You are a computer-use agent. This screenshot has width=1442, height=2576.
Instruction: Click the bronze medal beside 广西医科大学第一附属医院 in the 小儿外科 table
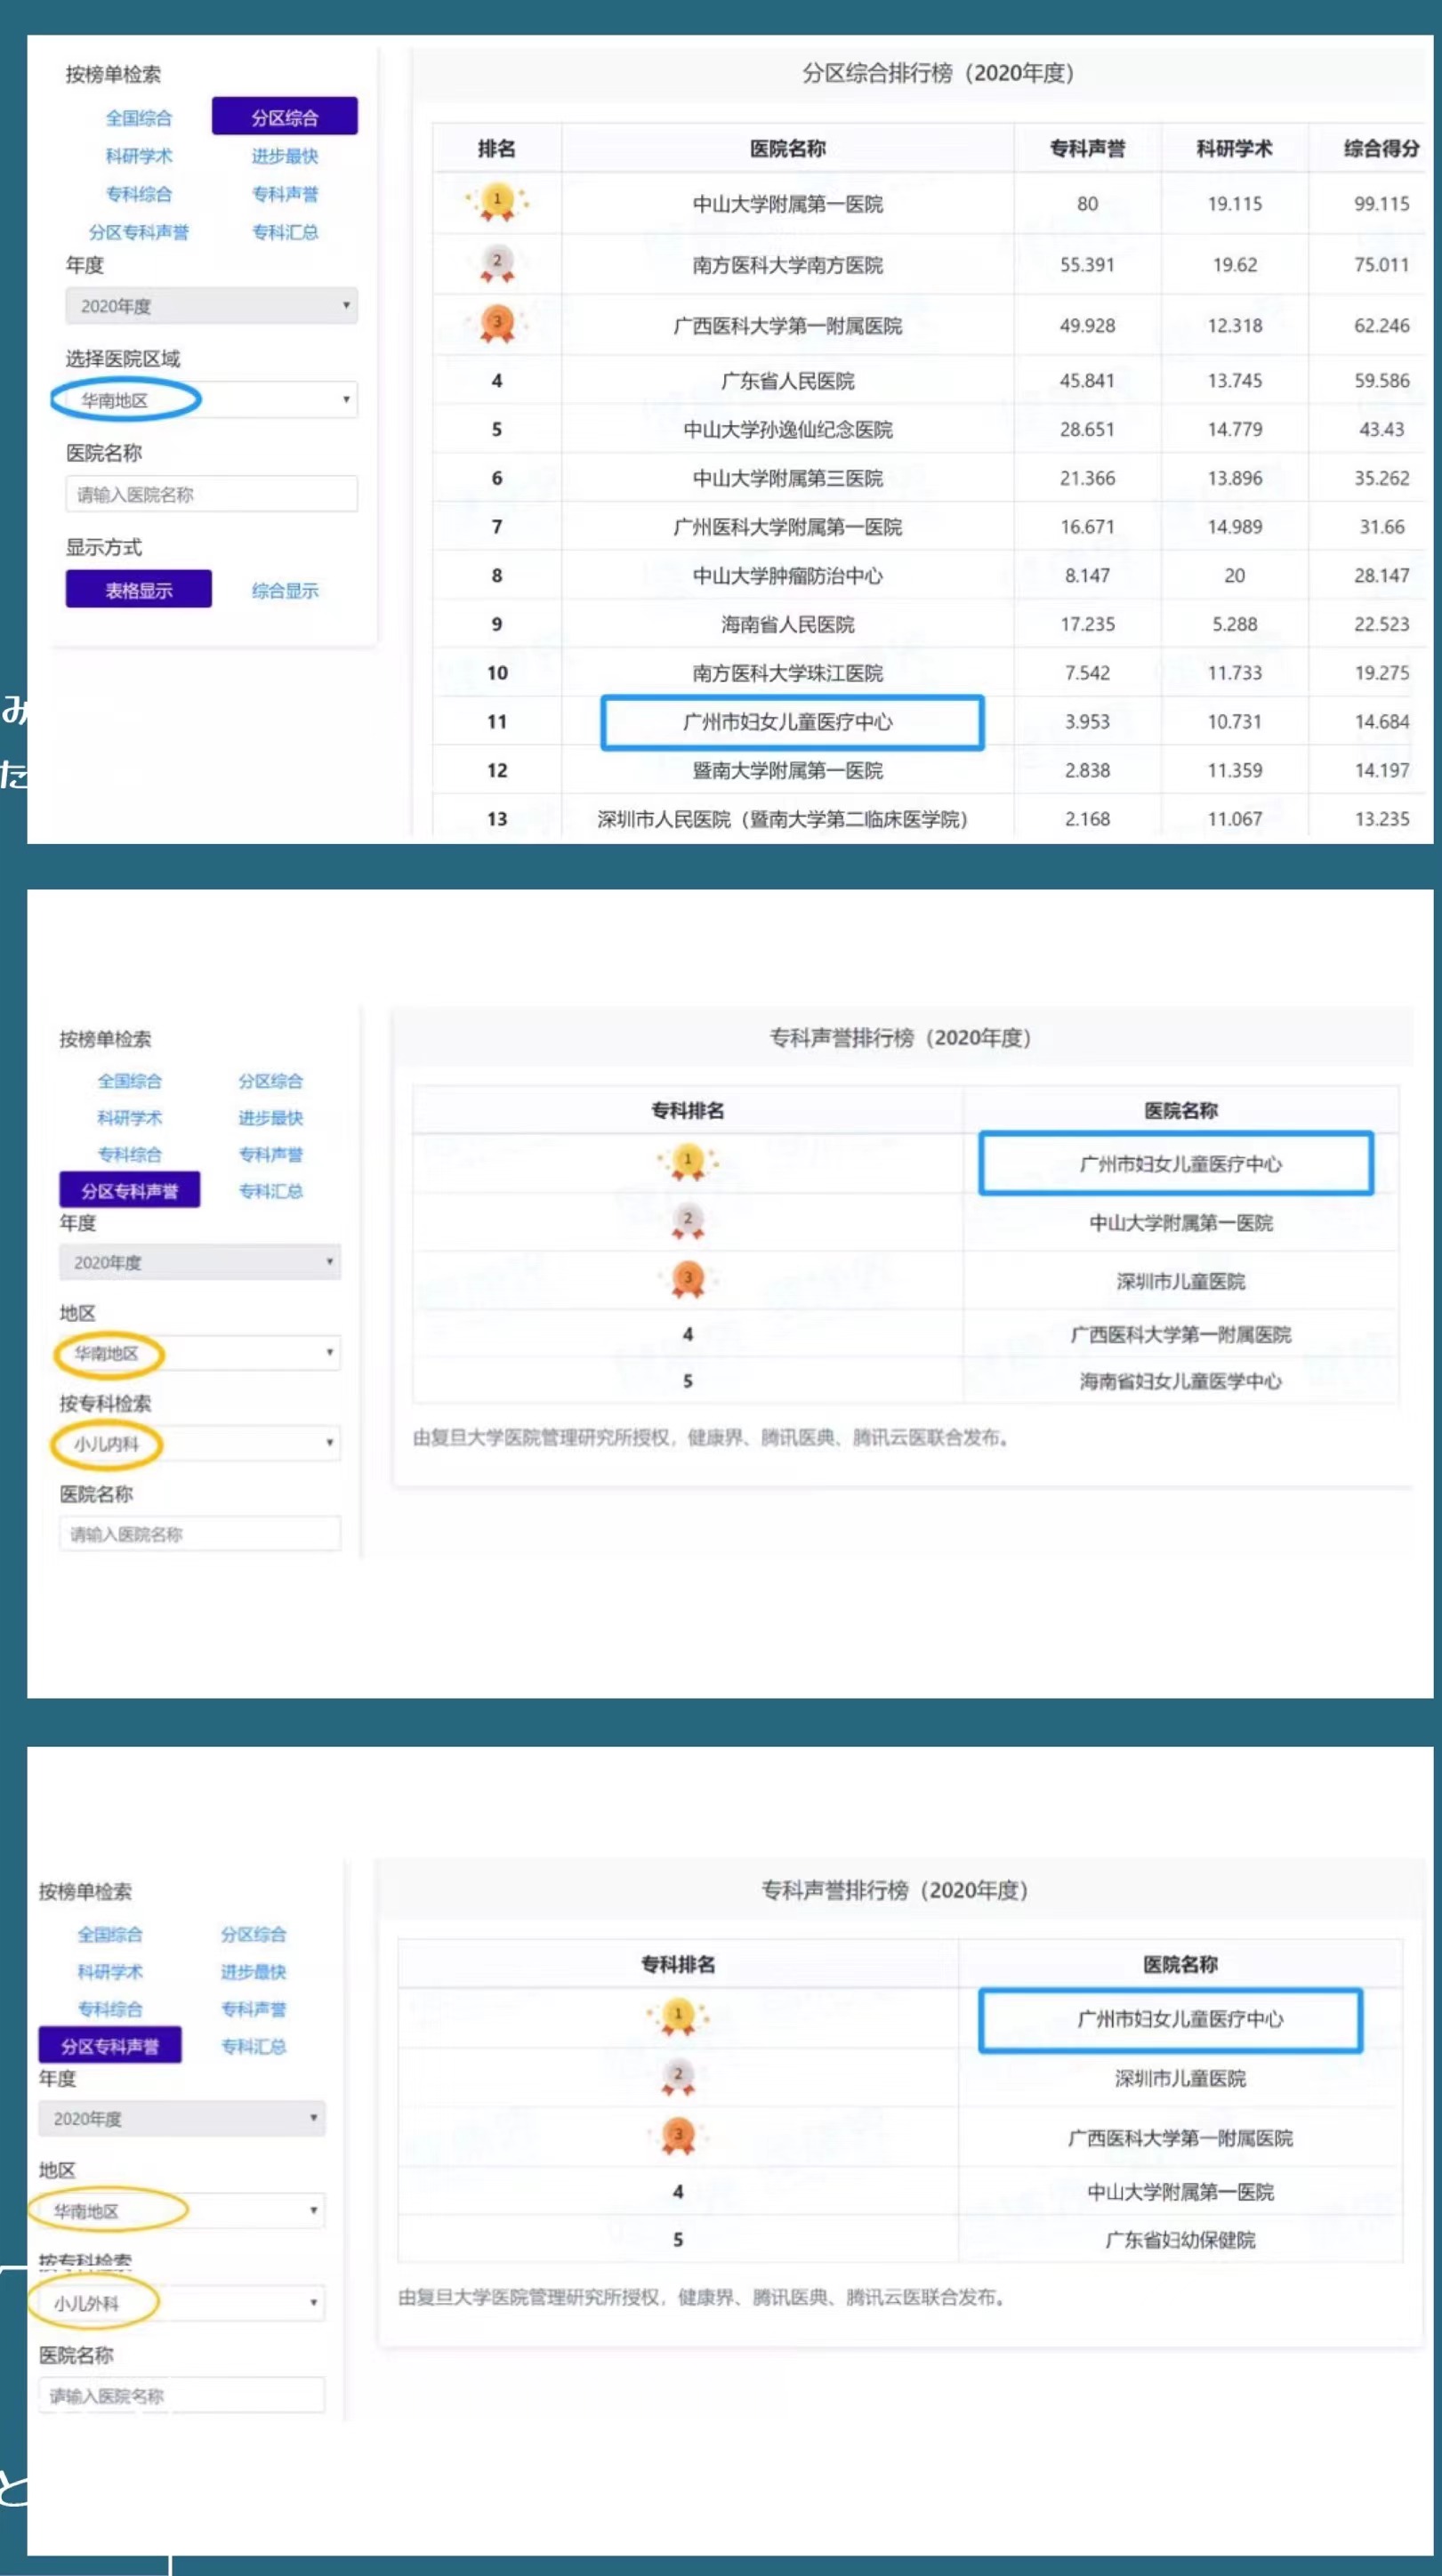678,2137
